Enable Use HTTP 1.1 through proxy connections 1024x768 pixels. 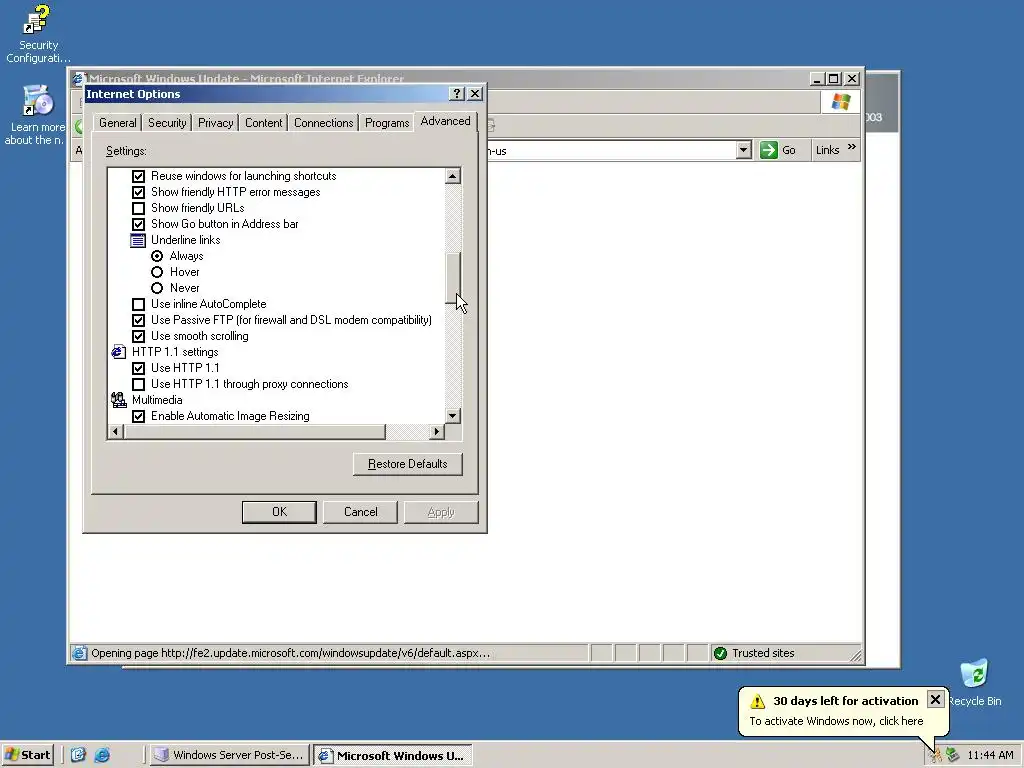coord(138,384)
